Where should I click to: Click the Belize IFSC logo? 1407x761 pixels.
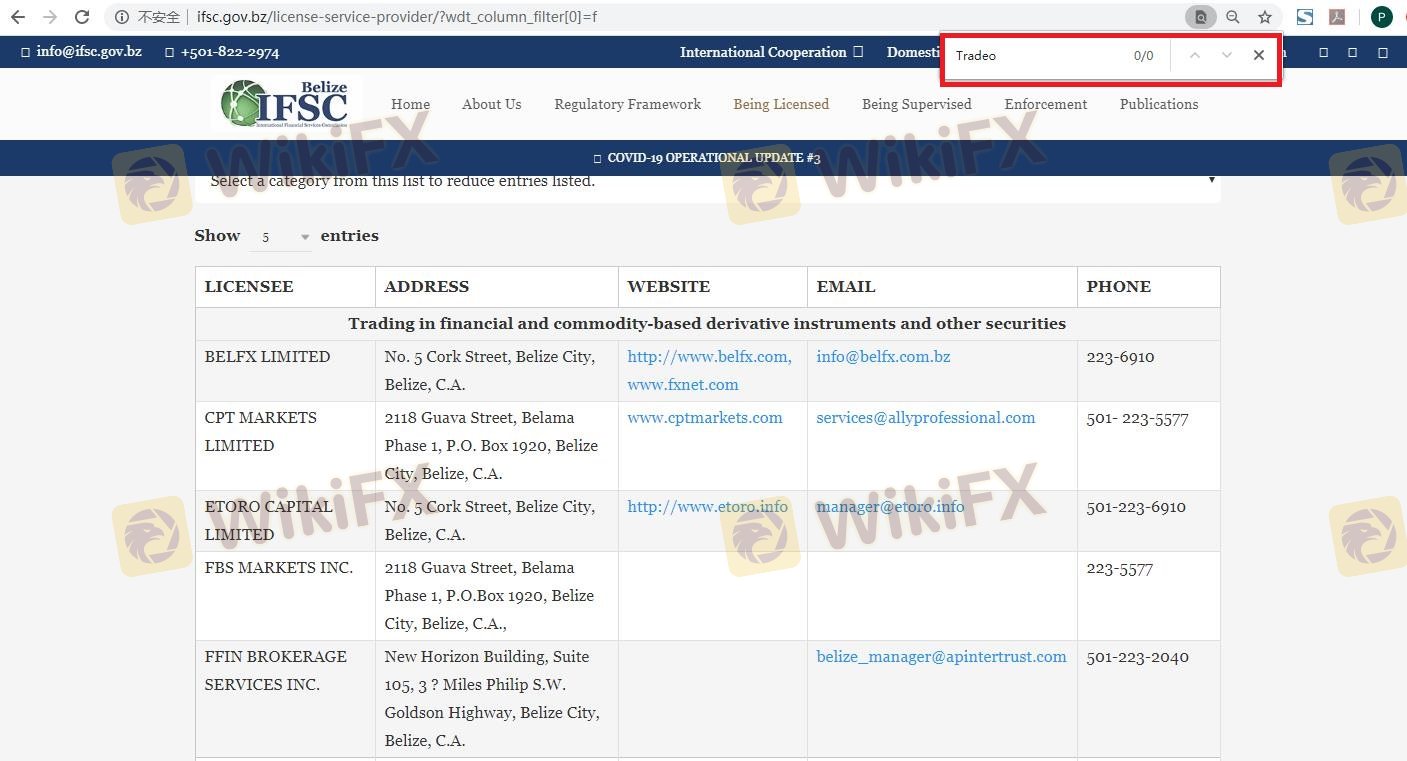(x=284, y=104)
